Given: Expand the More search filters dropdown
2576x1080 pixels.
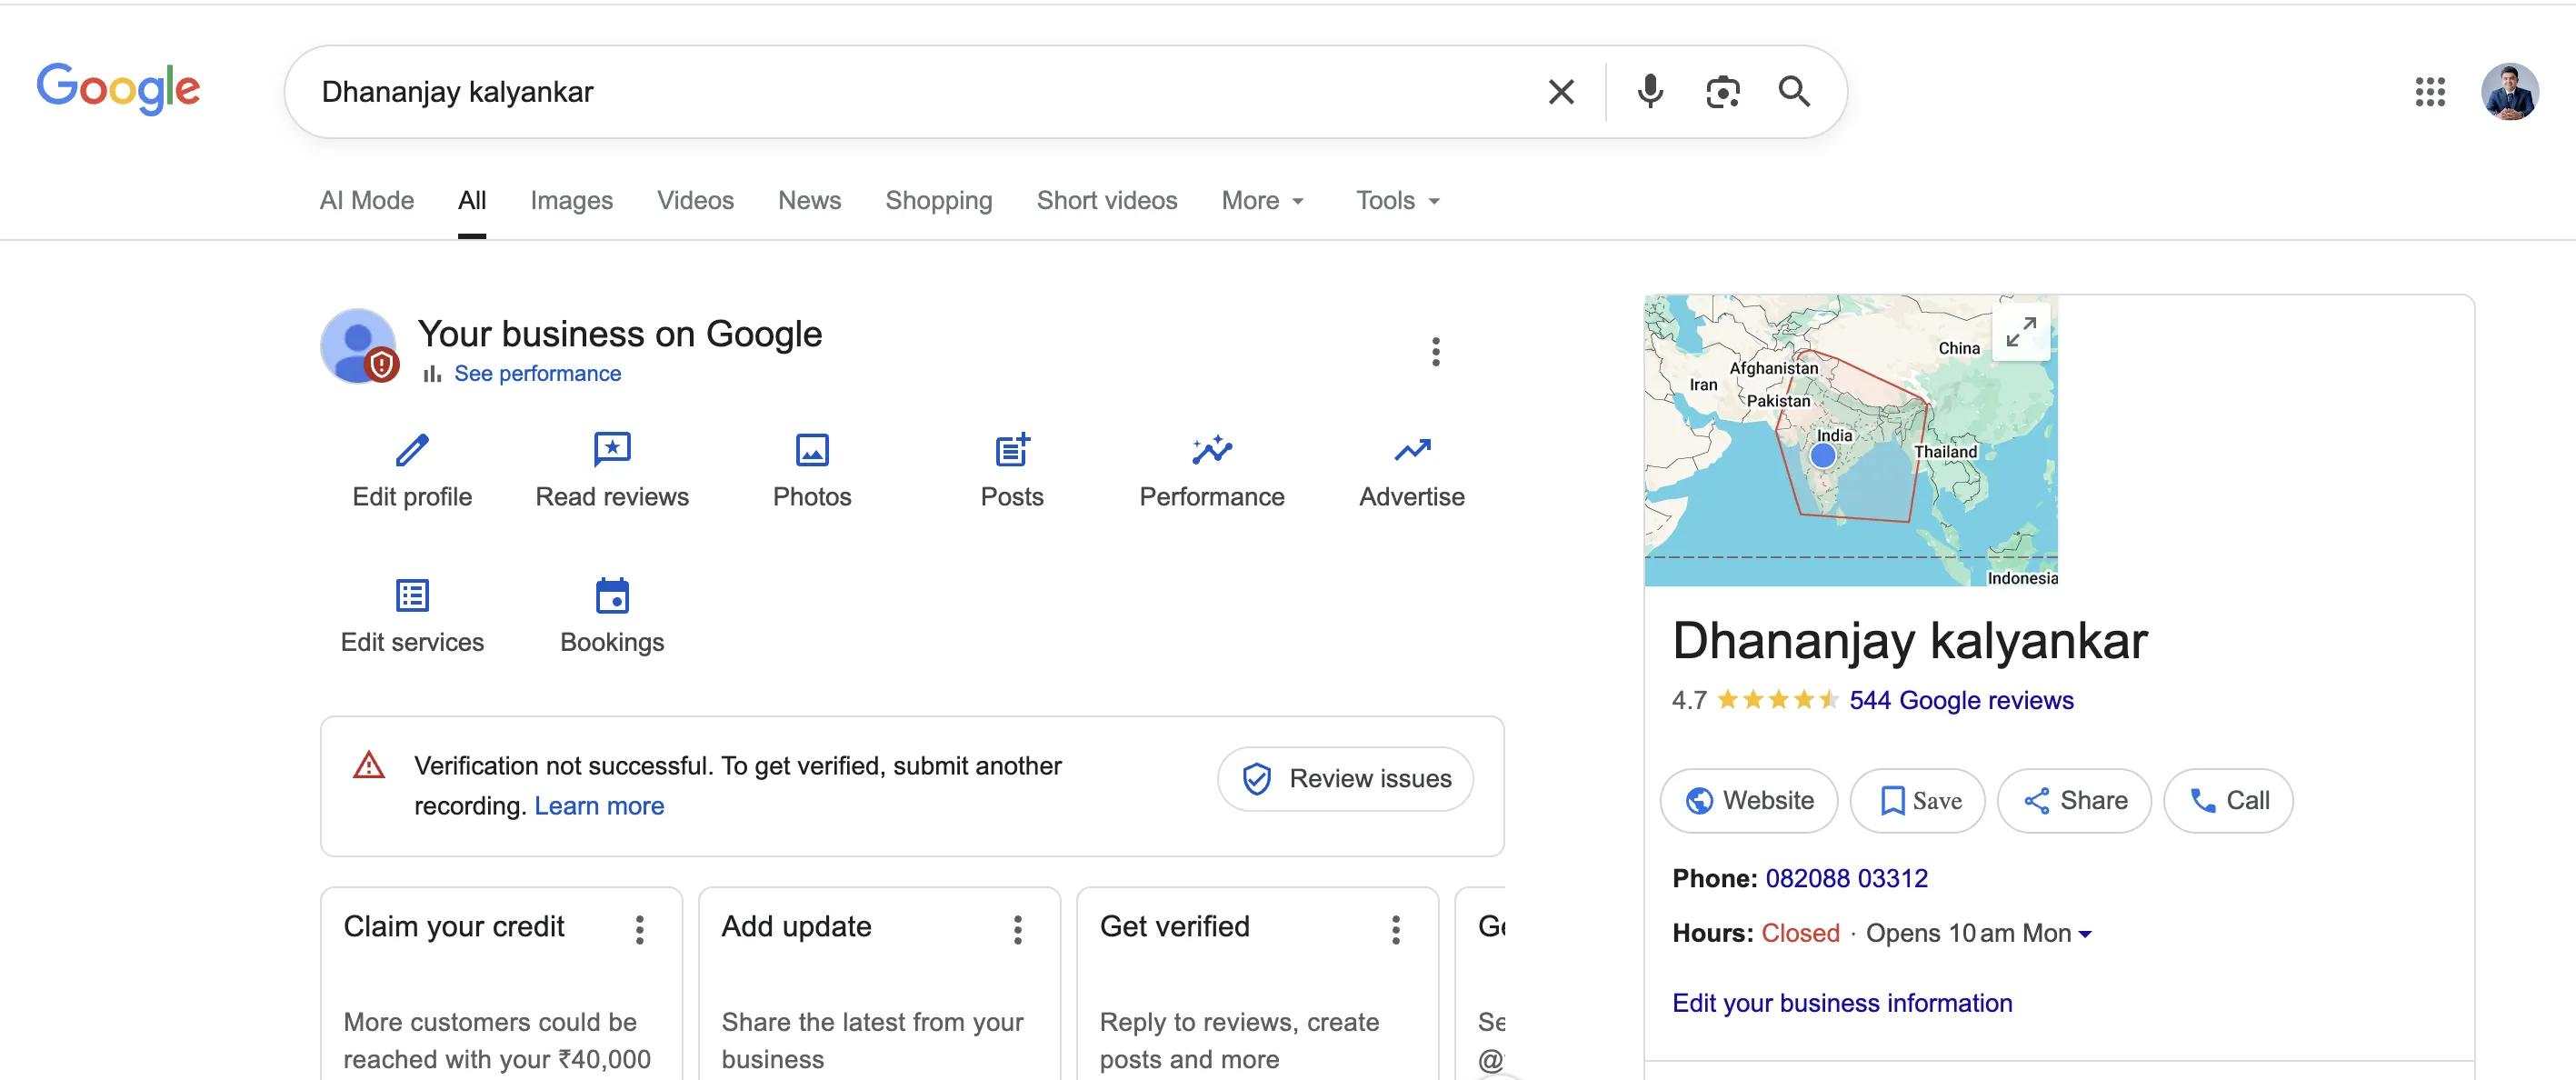Looking at the screenshot, I should pos(1262,201).
